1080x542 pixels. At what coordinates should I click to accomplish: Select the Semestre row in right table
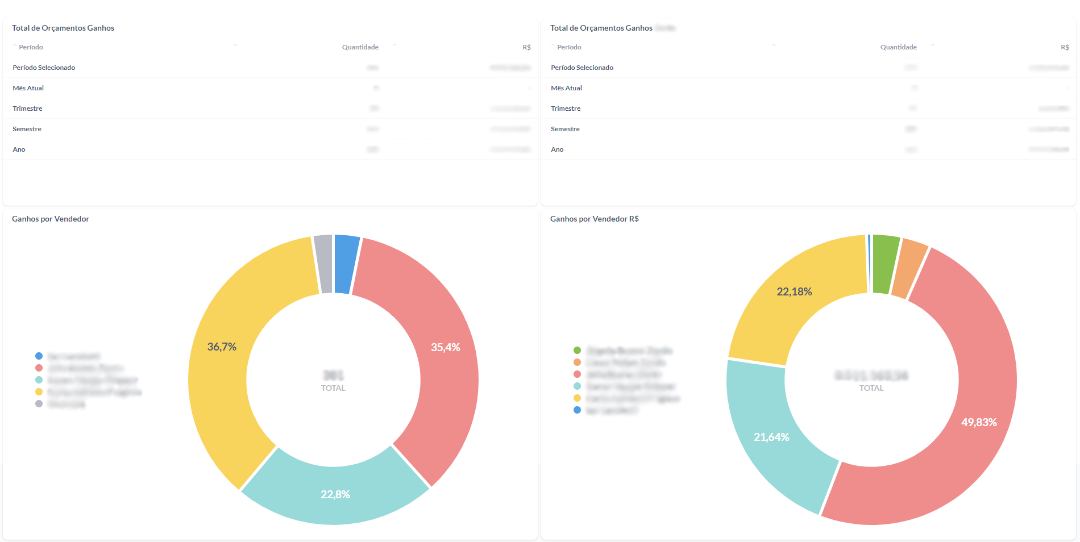click(566, 129)
